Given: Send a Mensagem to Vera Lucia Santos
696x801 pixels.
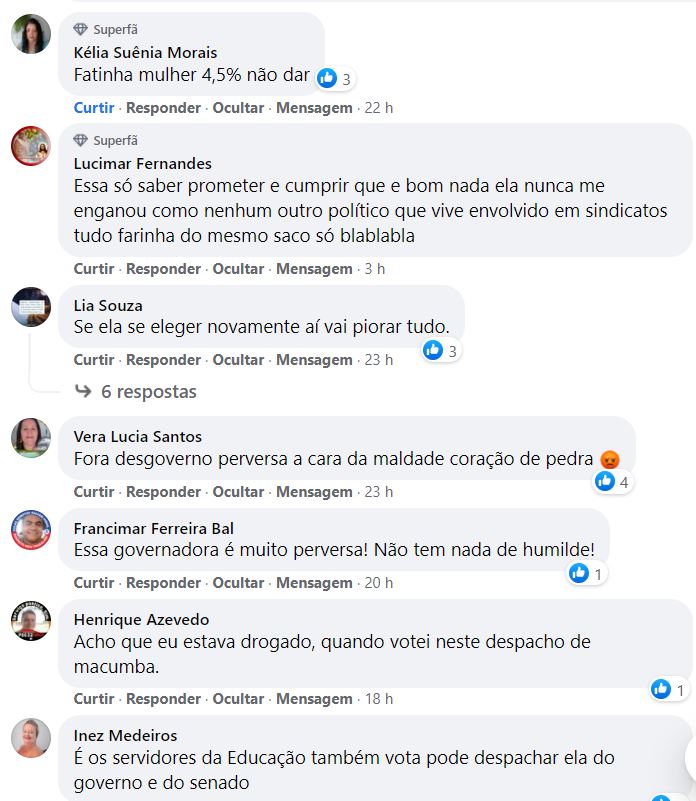Looking at the screenshot, I should point(314,491).
